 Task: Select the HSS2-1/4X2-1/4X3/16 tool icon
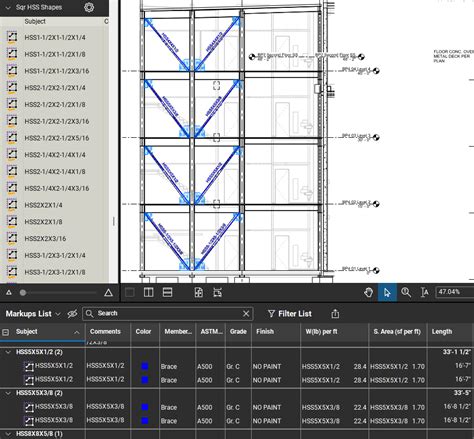click(x=12, y=188)
